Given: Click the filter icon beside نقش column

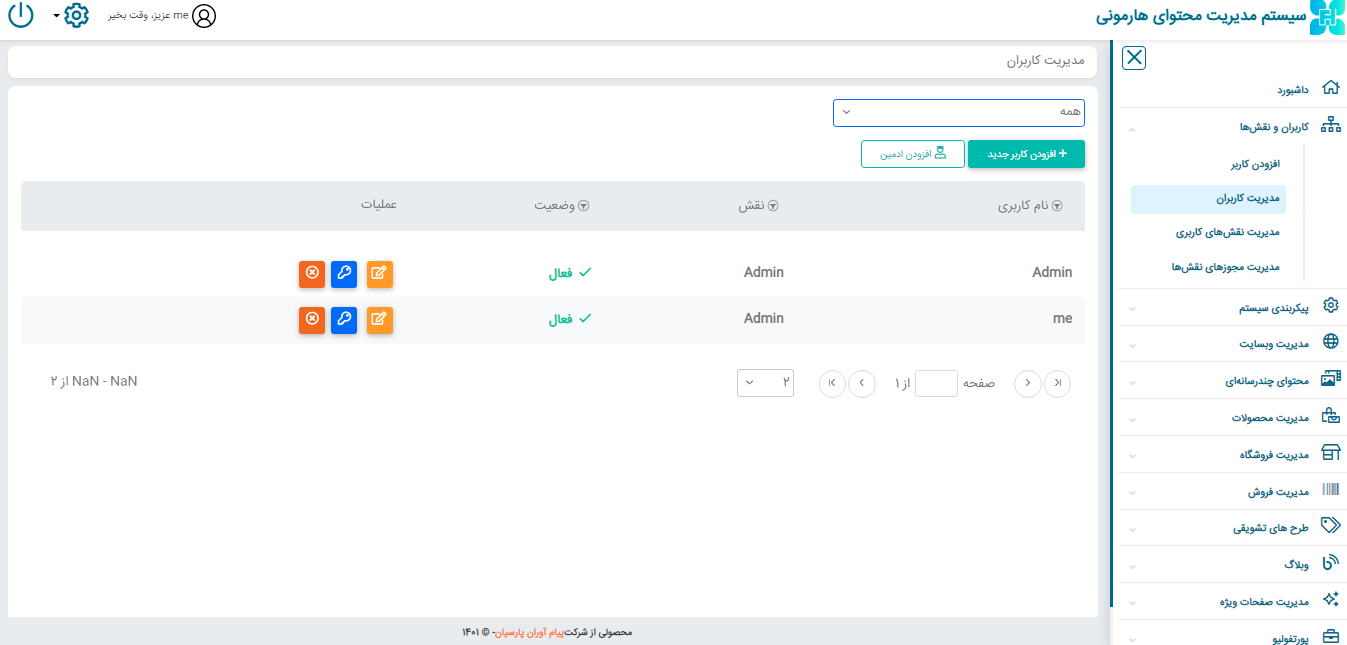Looking at the screenshot, I should [x=772, y=206].
